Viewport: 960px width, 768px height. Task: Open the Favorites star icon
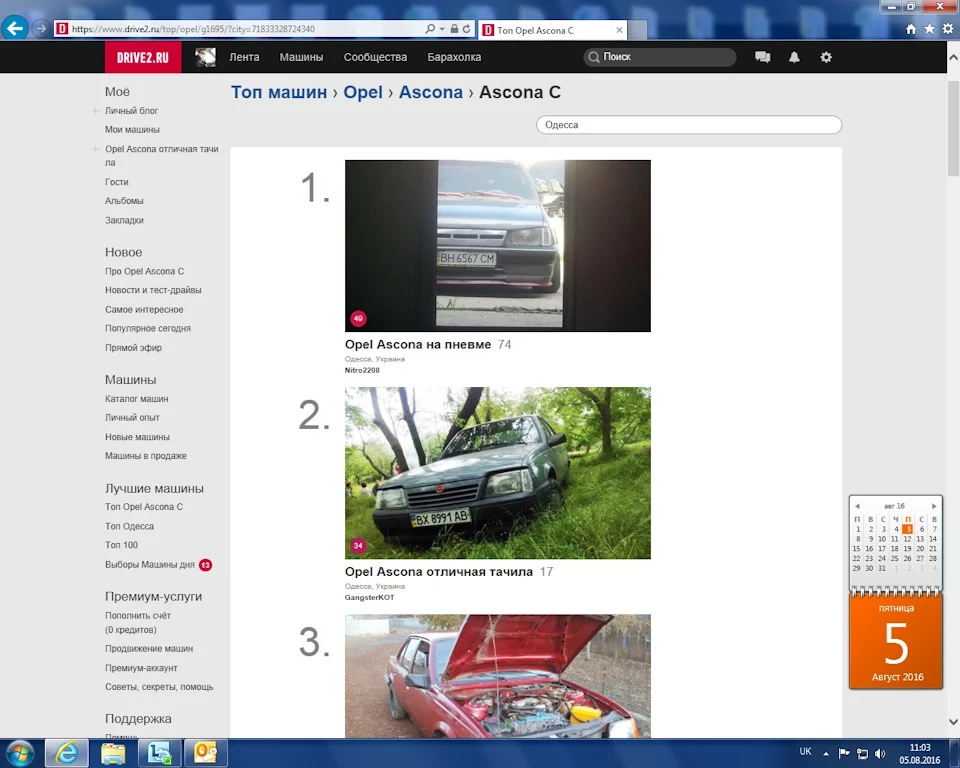click(x=929, y=29)
